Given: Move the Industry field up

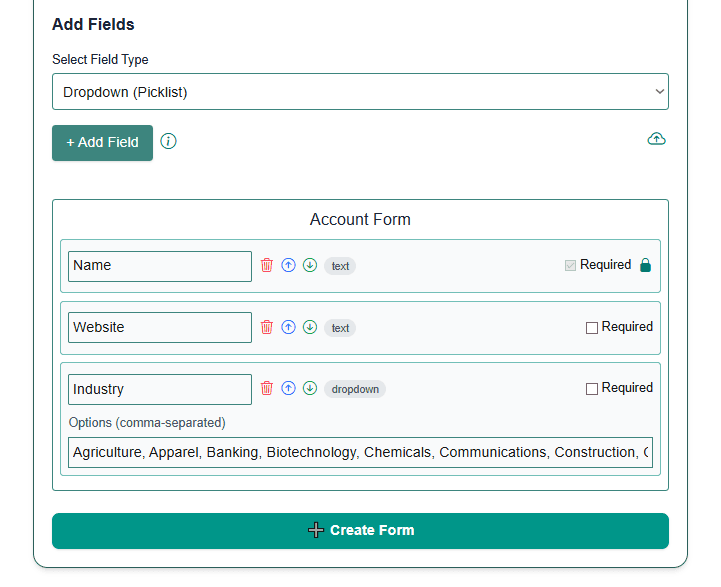Looking at the screenshot, I should (288, 388).
